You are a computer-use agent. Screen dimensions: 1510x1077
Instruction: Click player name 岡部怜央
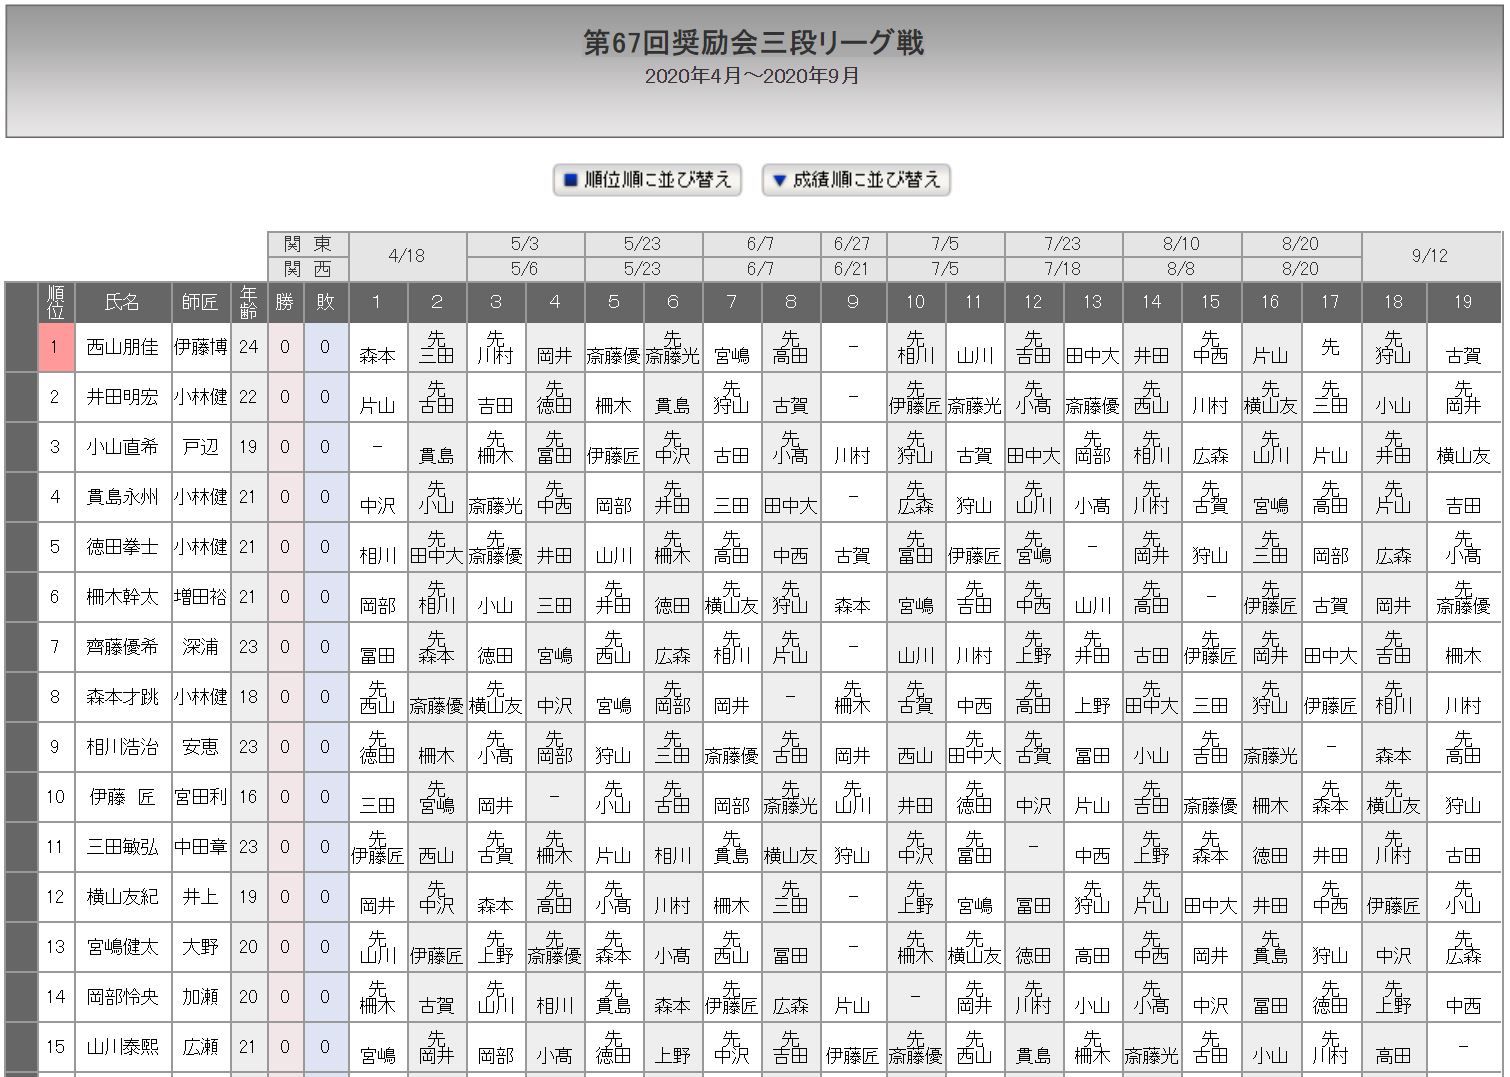(122, 997)
